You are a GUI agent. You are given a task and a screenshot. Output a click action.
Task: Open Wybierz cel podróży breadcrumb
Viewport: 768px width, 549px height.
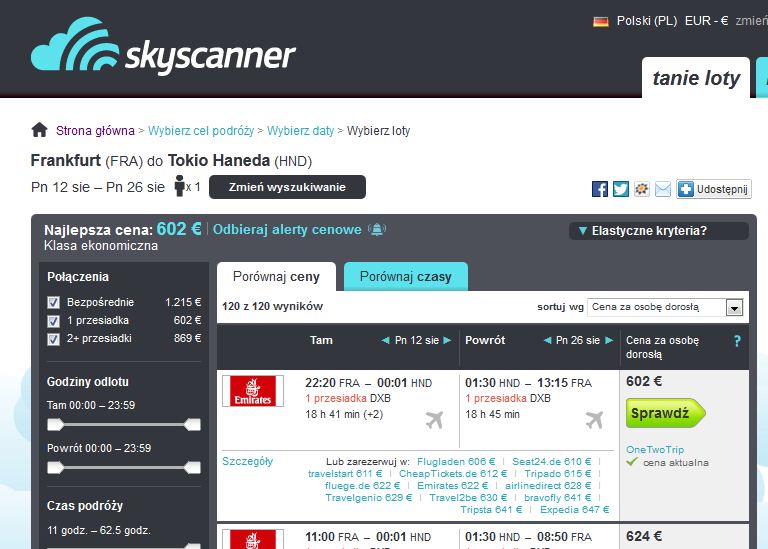point(201,131)
